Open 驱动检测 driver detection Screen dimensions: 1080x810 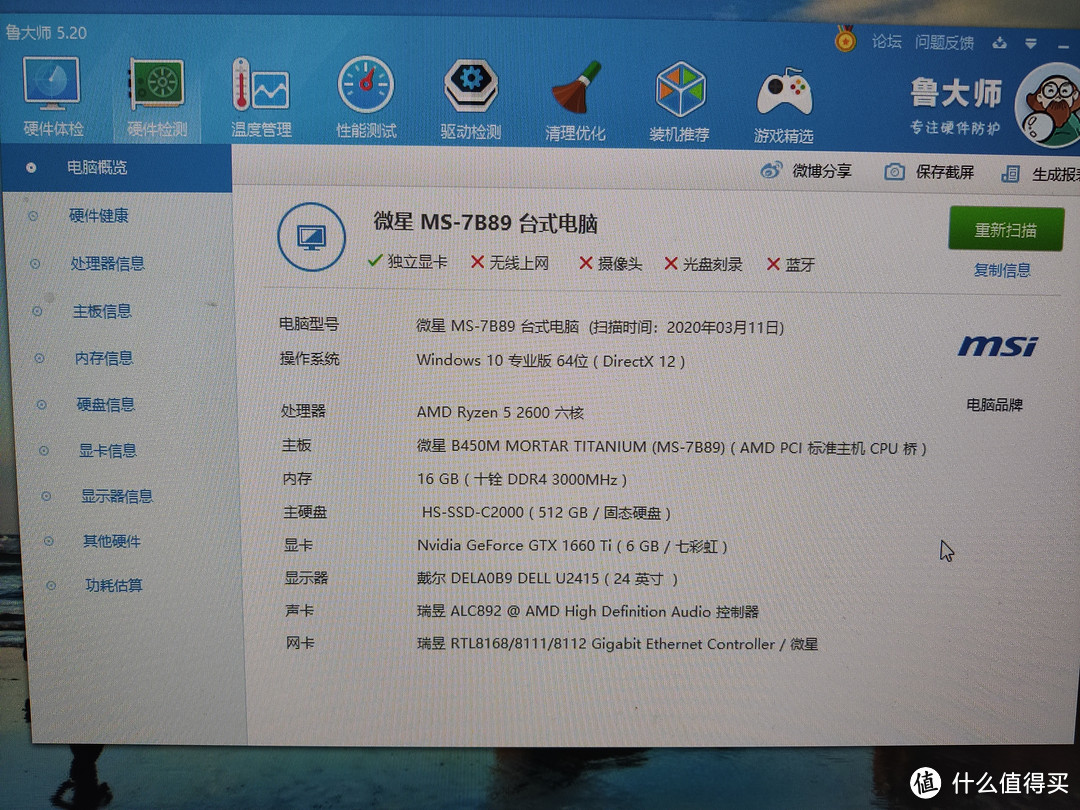point(470,100)
